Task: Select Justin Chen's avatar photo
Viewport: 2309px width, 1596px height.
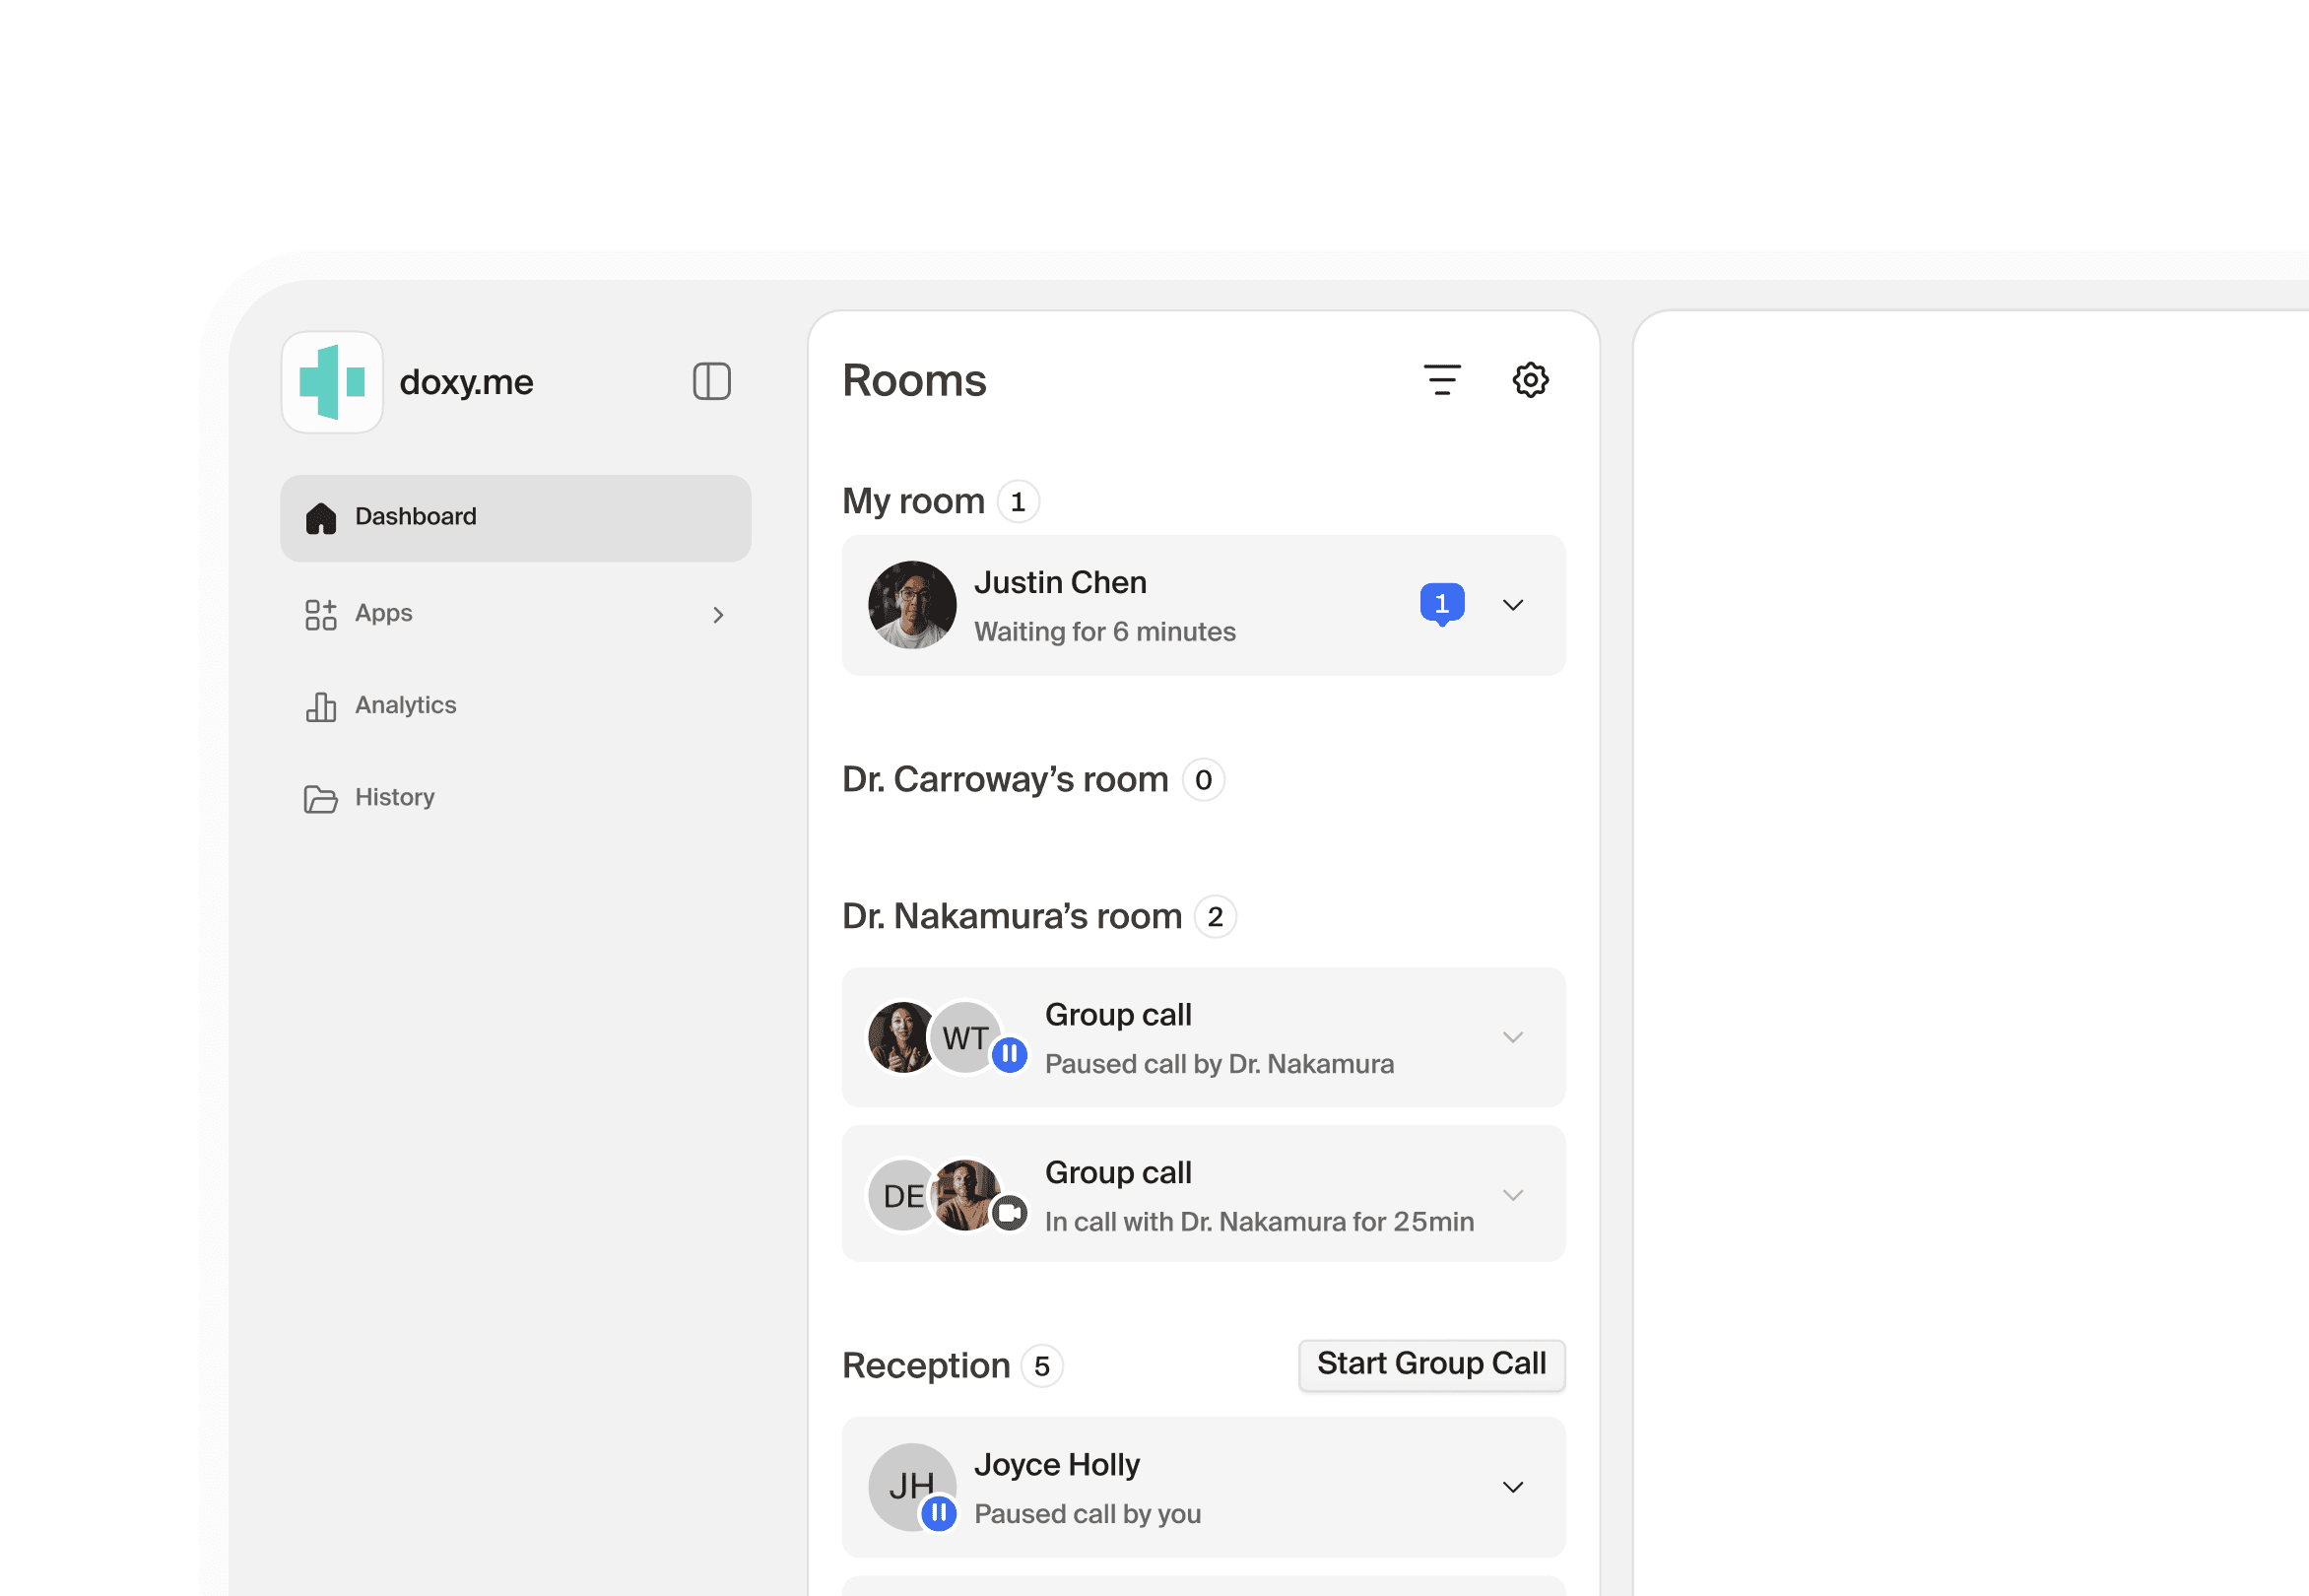Action: (912, 605)
